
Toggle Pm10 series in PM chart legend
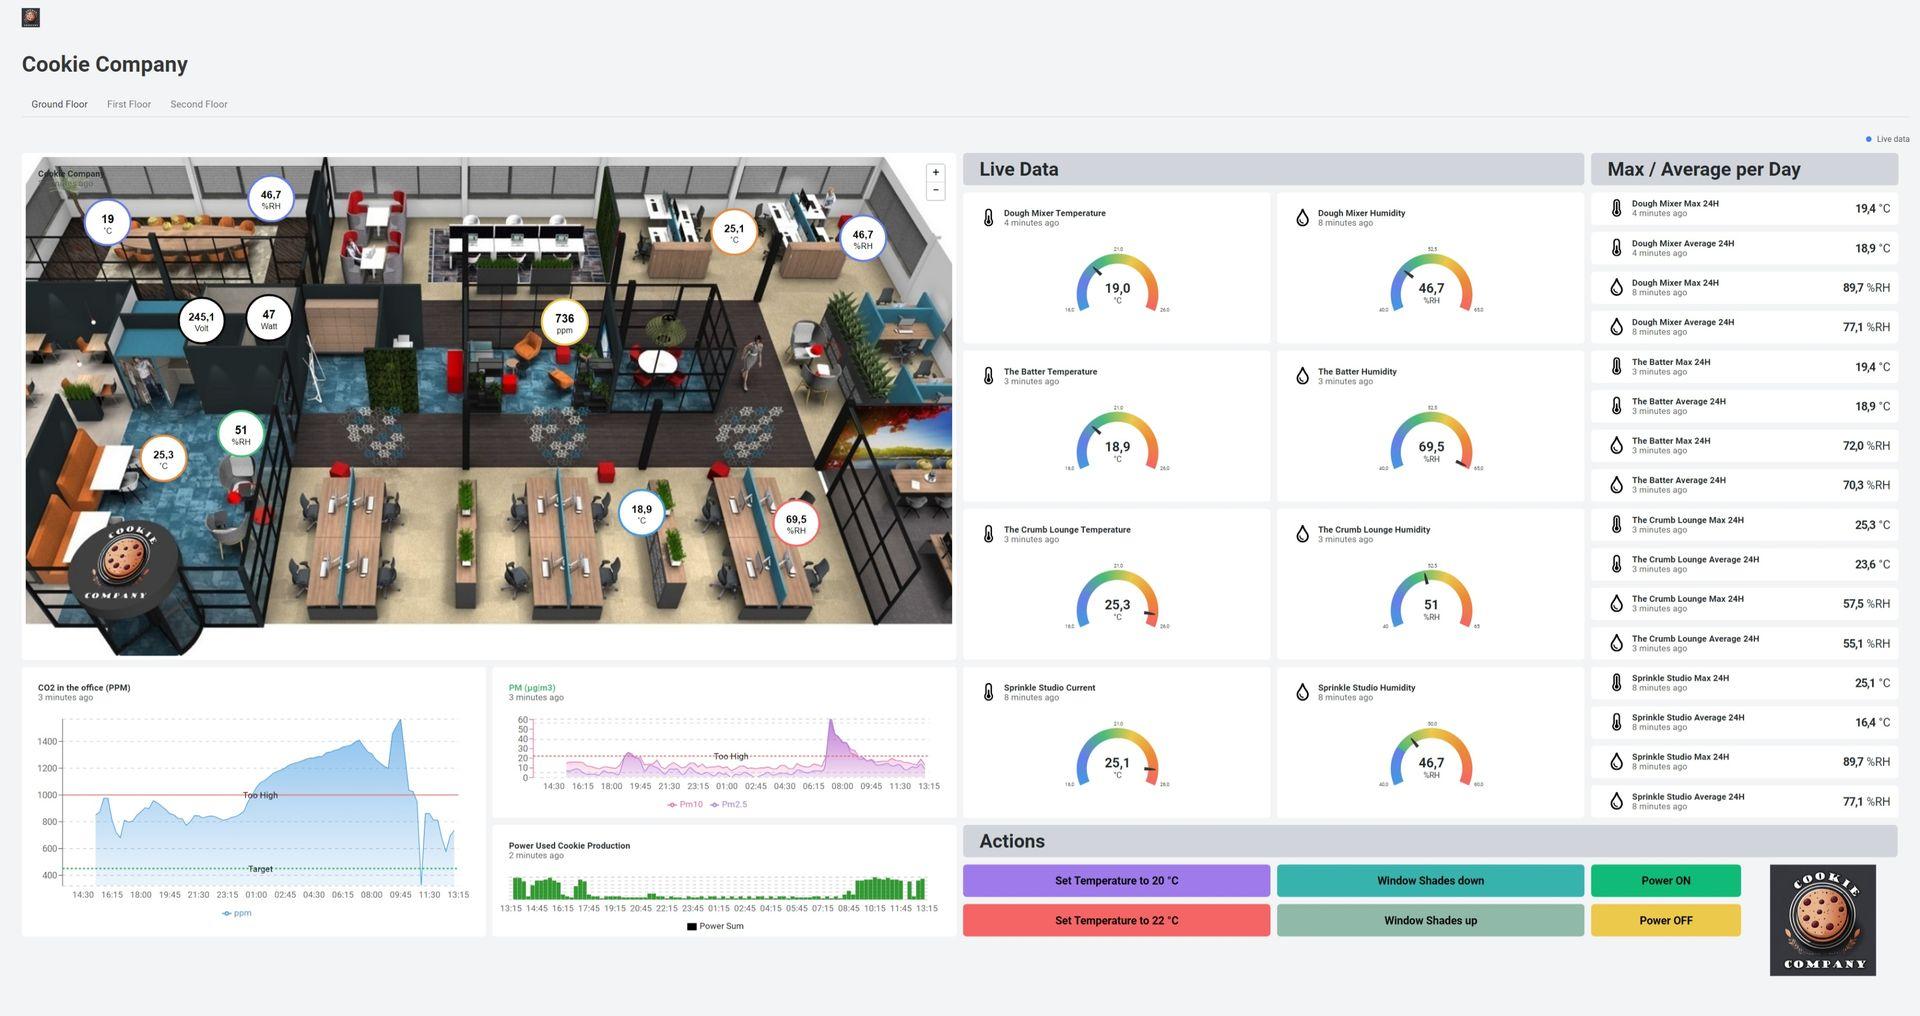(x=685, y=804)
